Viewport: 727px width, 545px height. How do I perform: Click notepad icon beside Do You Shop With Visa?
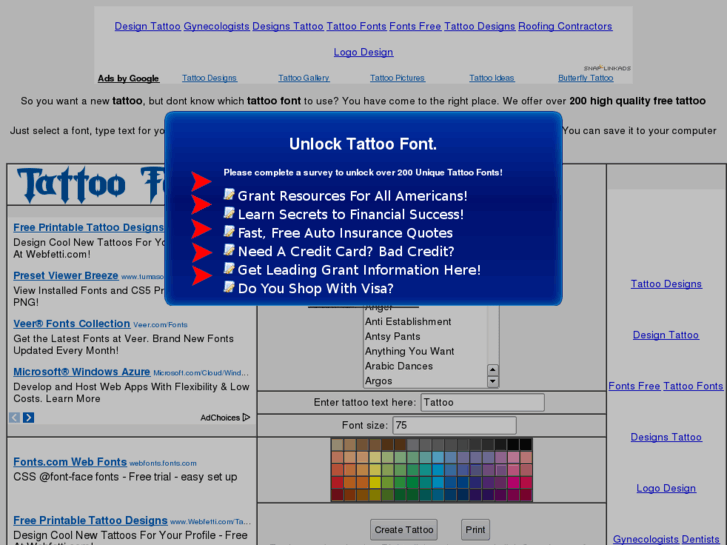tap(229, 287)
